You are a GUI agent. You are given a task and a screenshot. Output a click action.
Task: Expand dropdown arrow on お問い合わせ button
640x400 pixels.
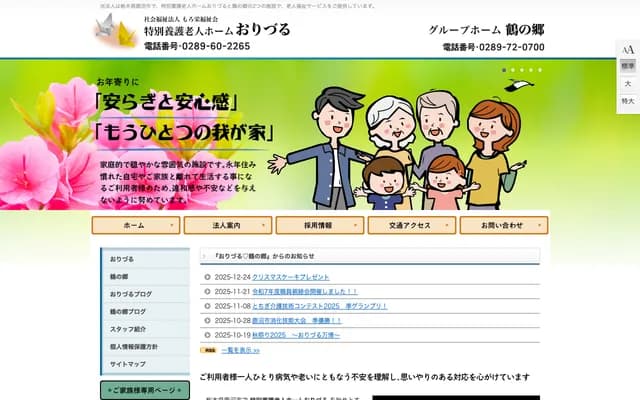(539, 225)
